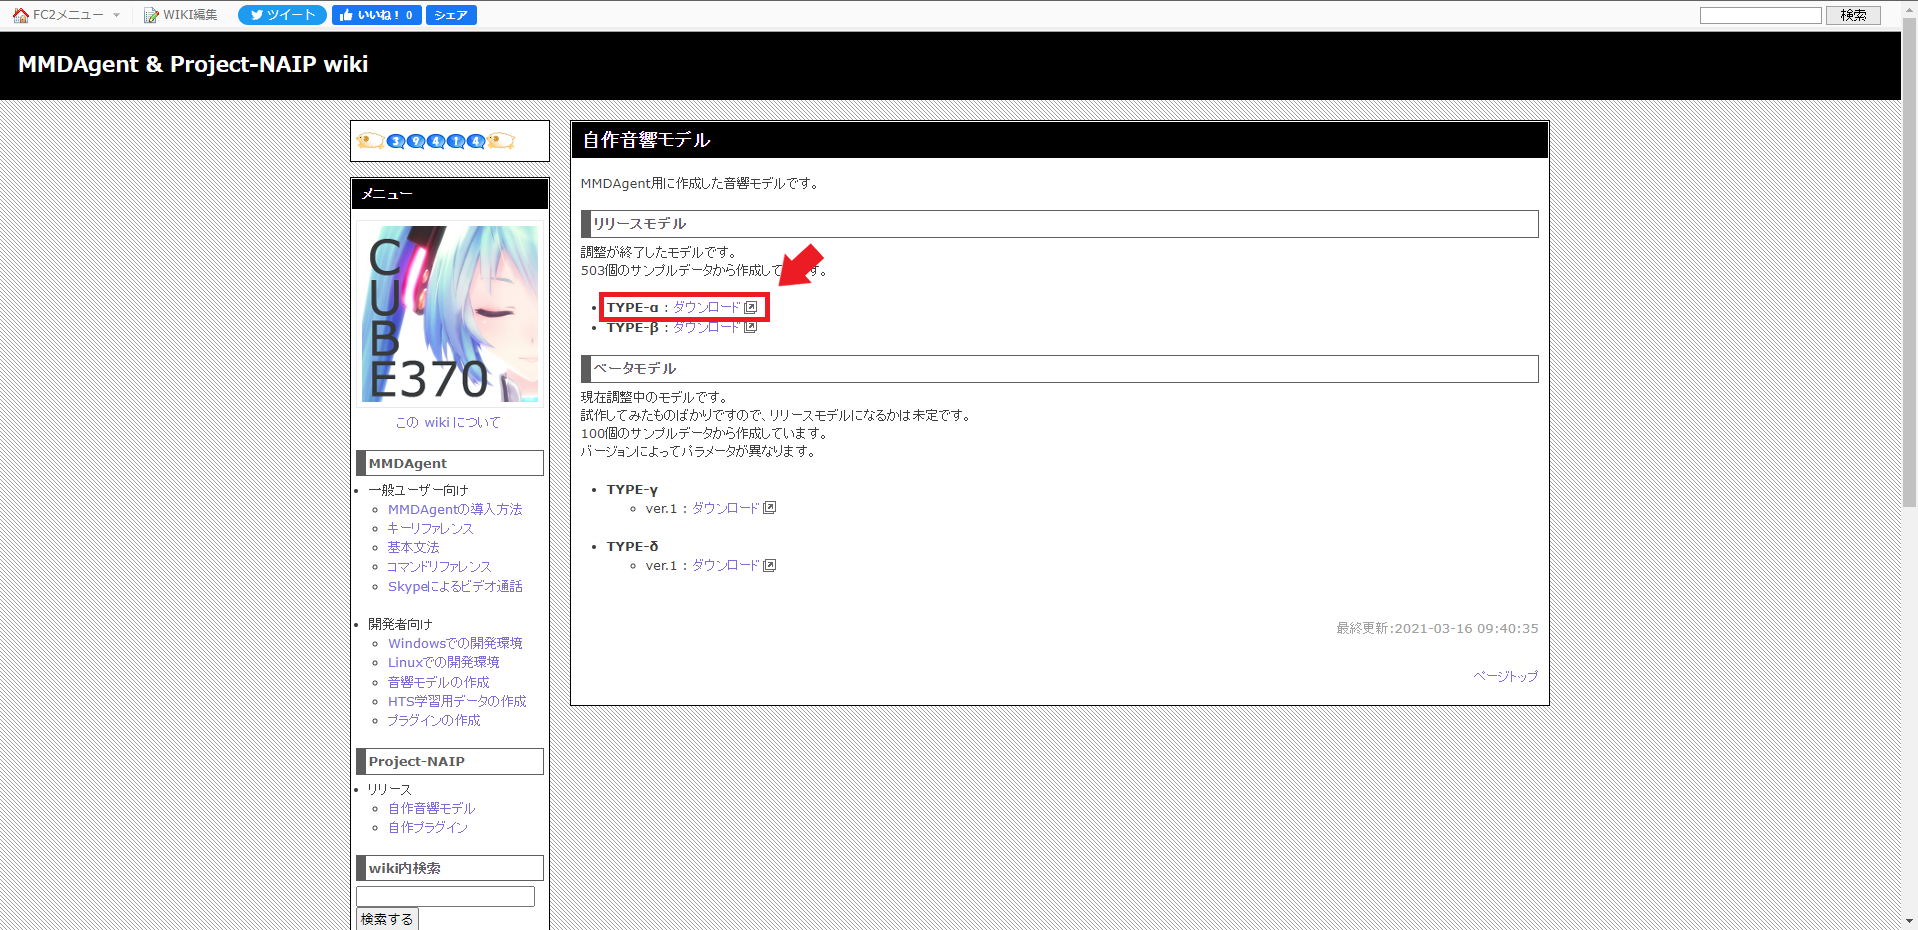Open the 基本文法 sidebar link

pos(413,547)
